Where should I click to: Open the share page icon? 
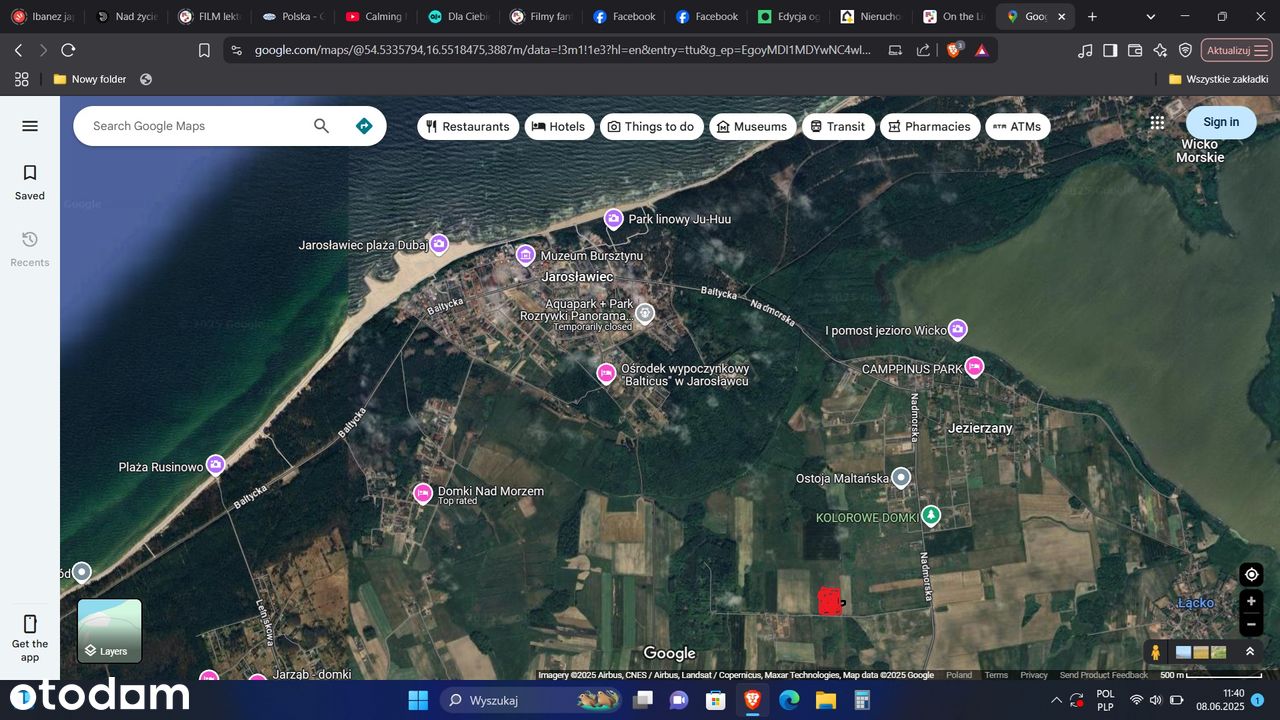pos(923,50)
